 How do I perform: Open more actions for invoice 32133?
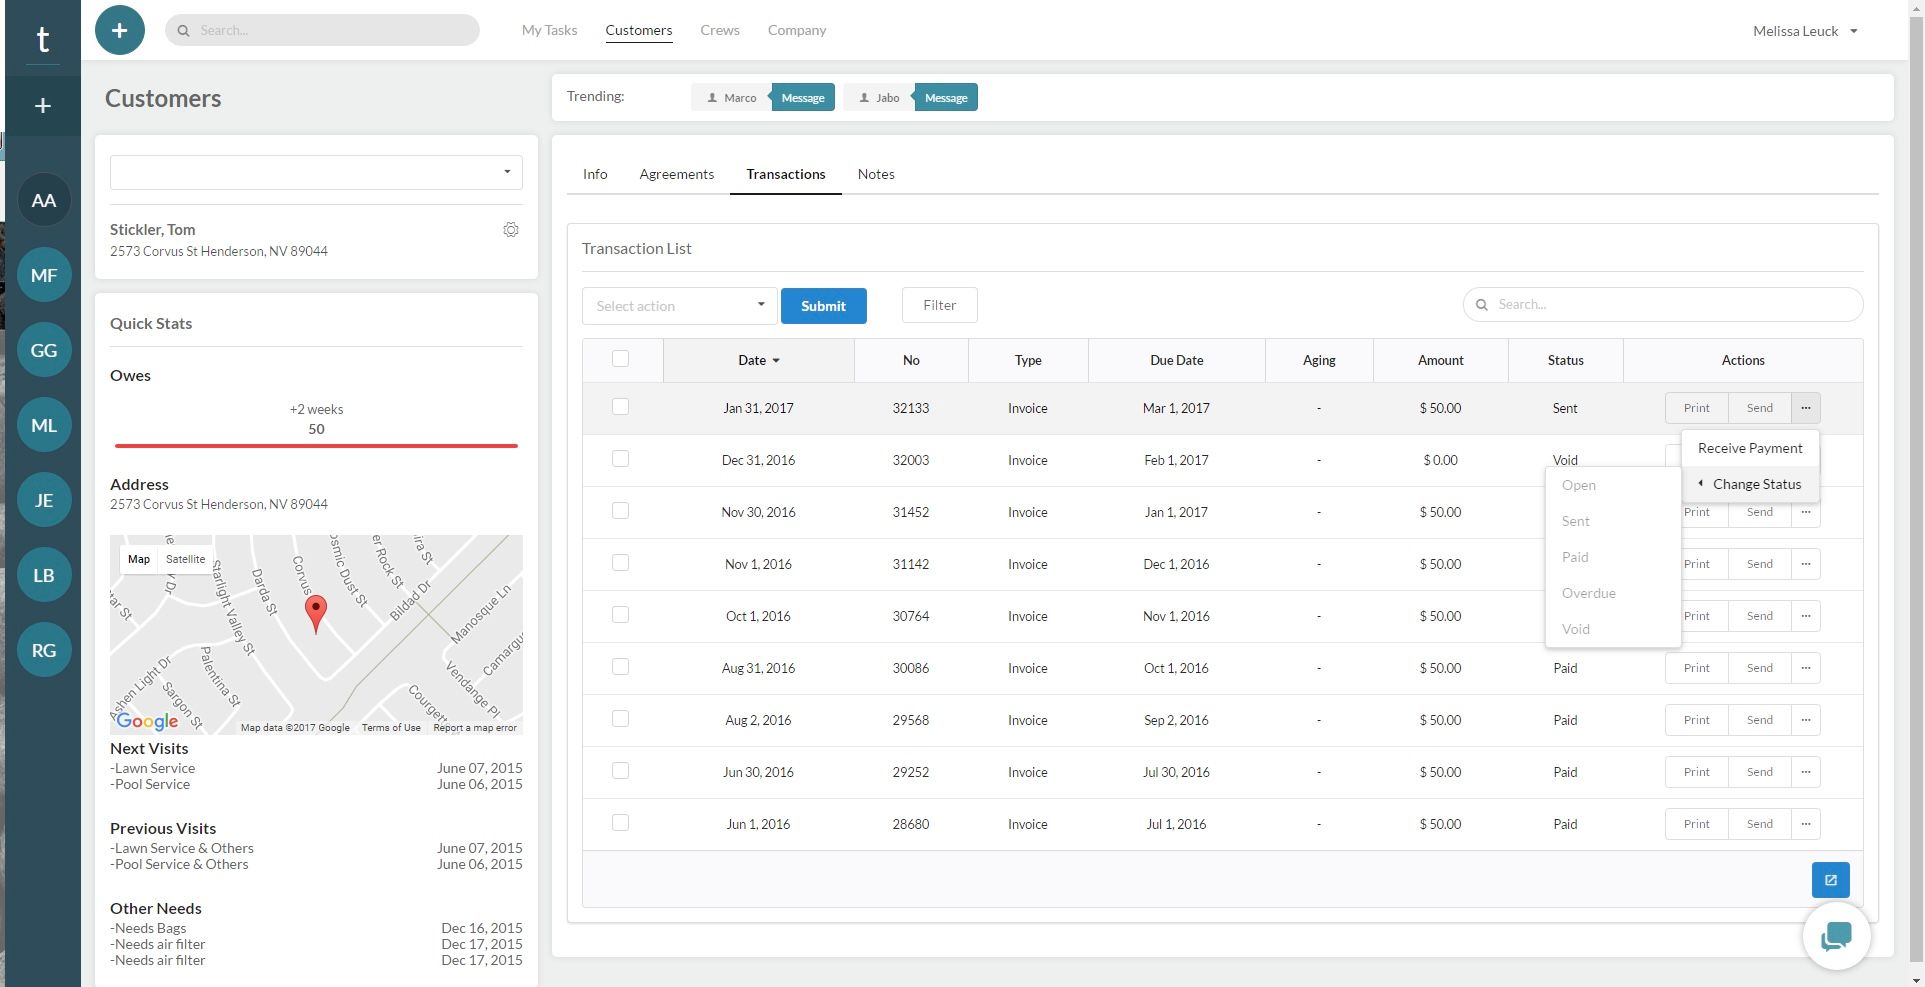click(x=1806, y=408)
